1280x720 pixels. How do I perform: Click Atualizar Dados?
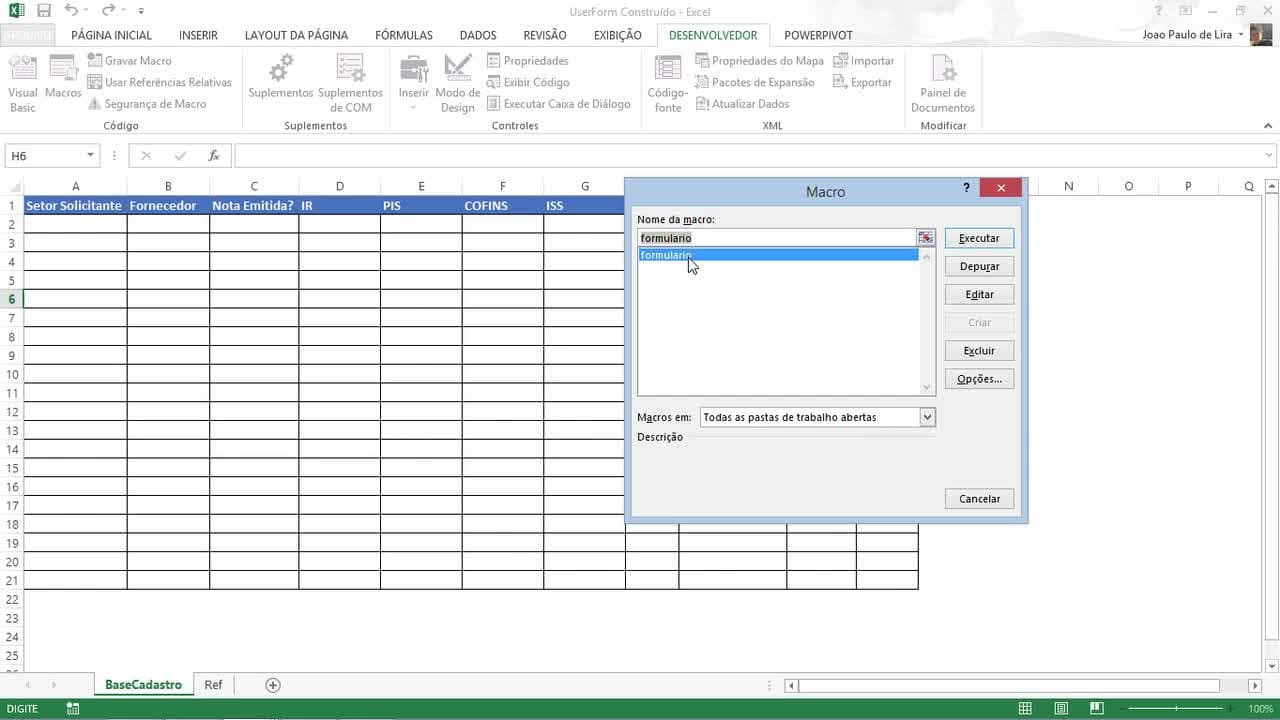(741, 104)
